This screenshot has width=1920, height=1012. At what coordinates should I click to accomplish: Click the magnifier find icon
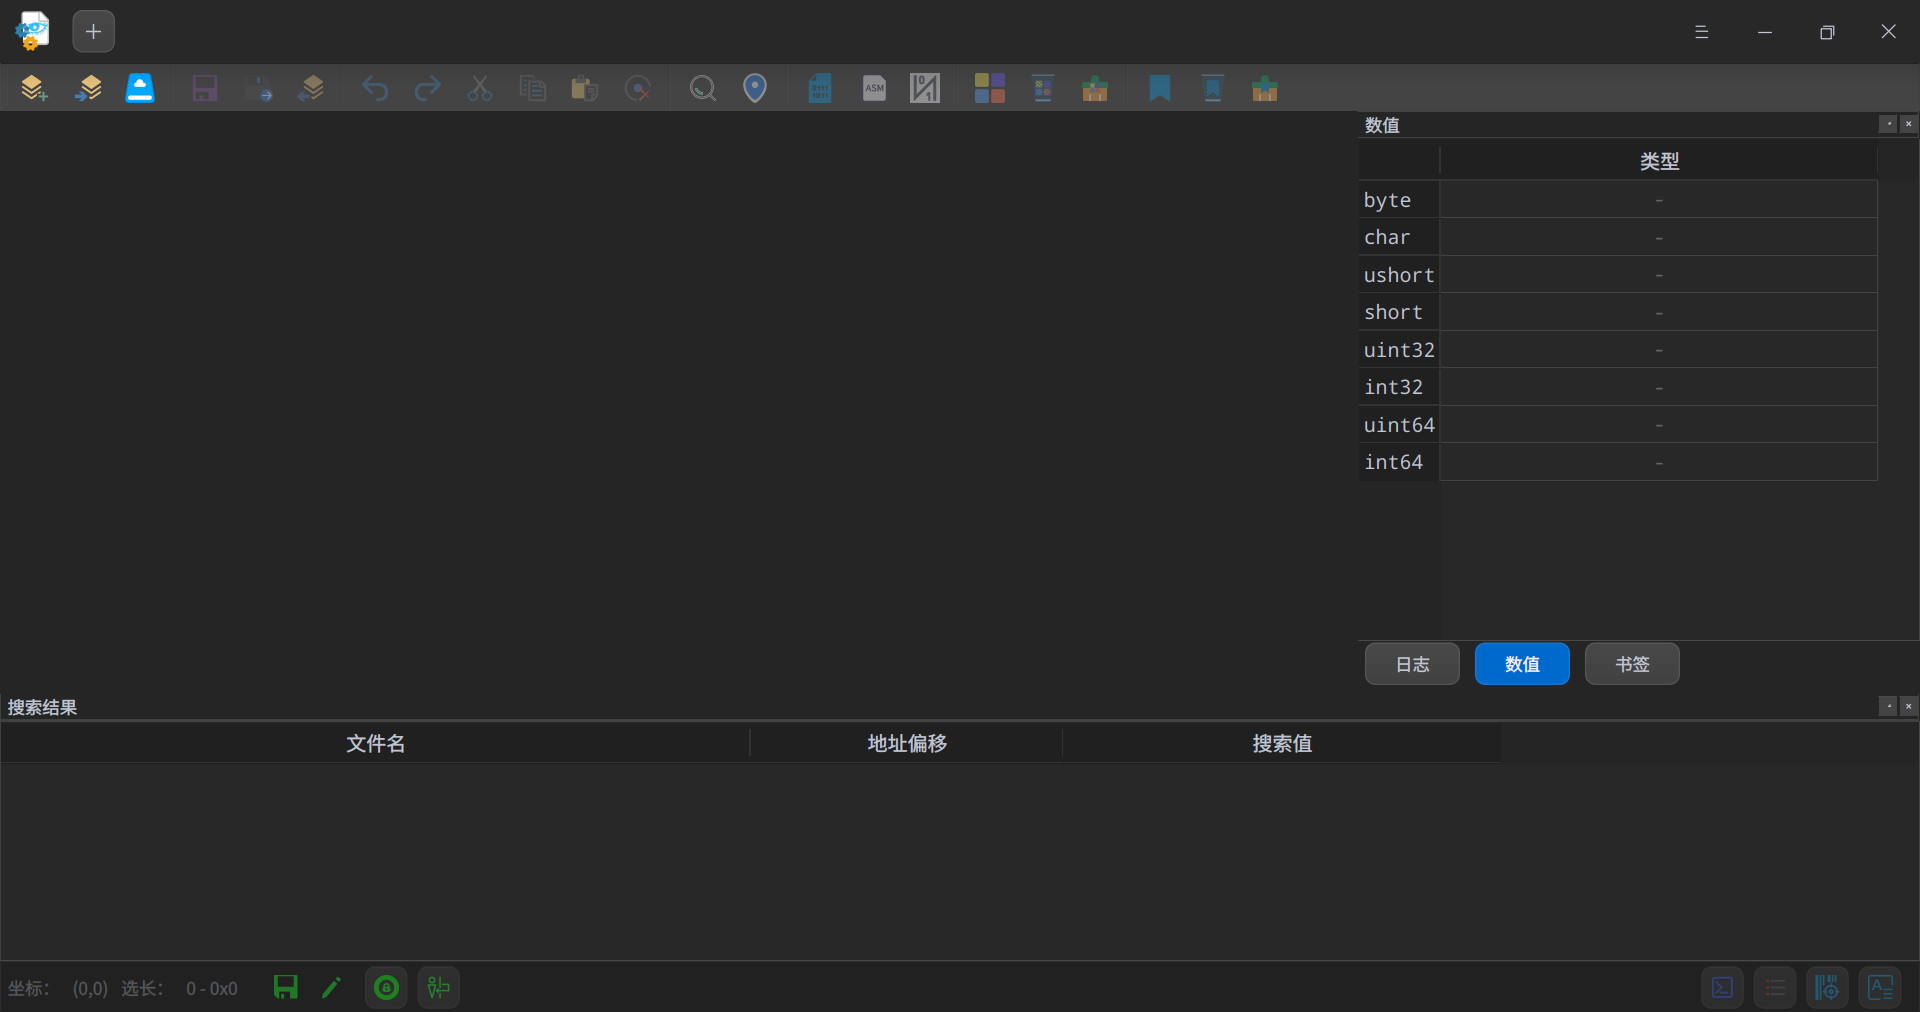point(703,88)
